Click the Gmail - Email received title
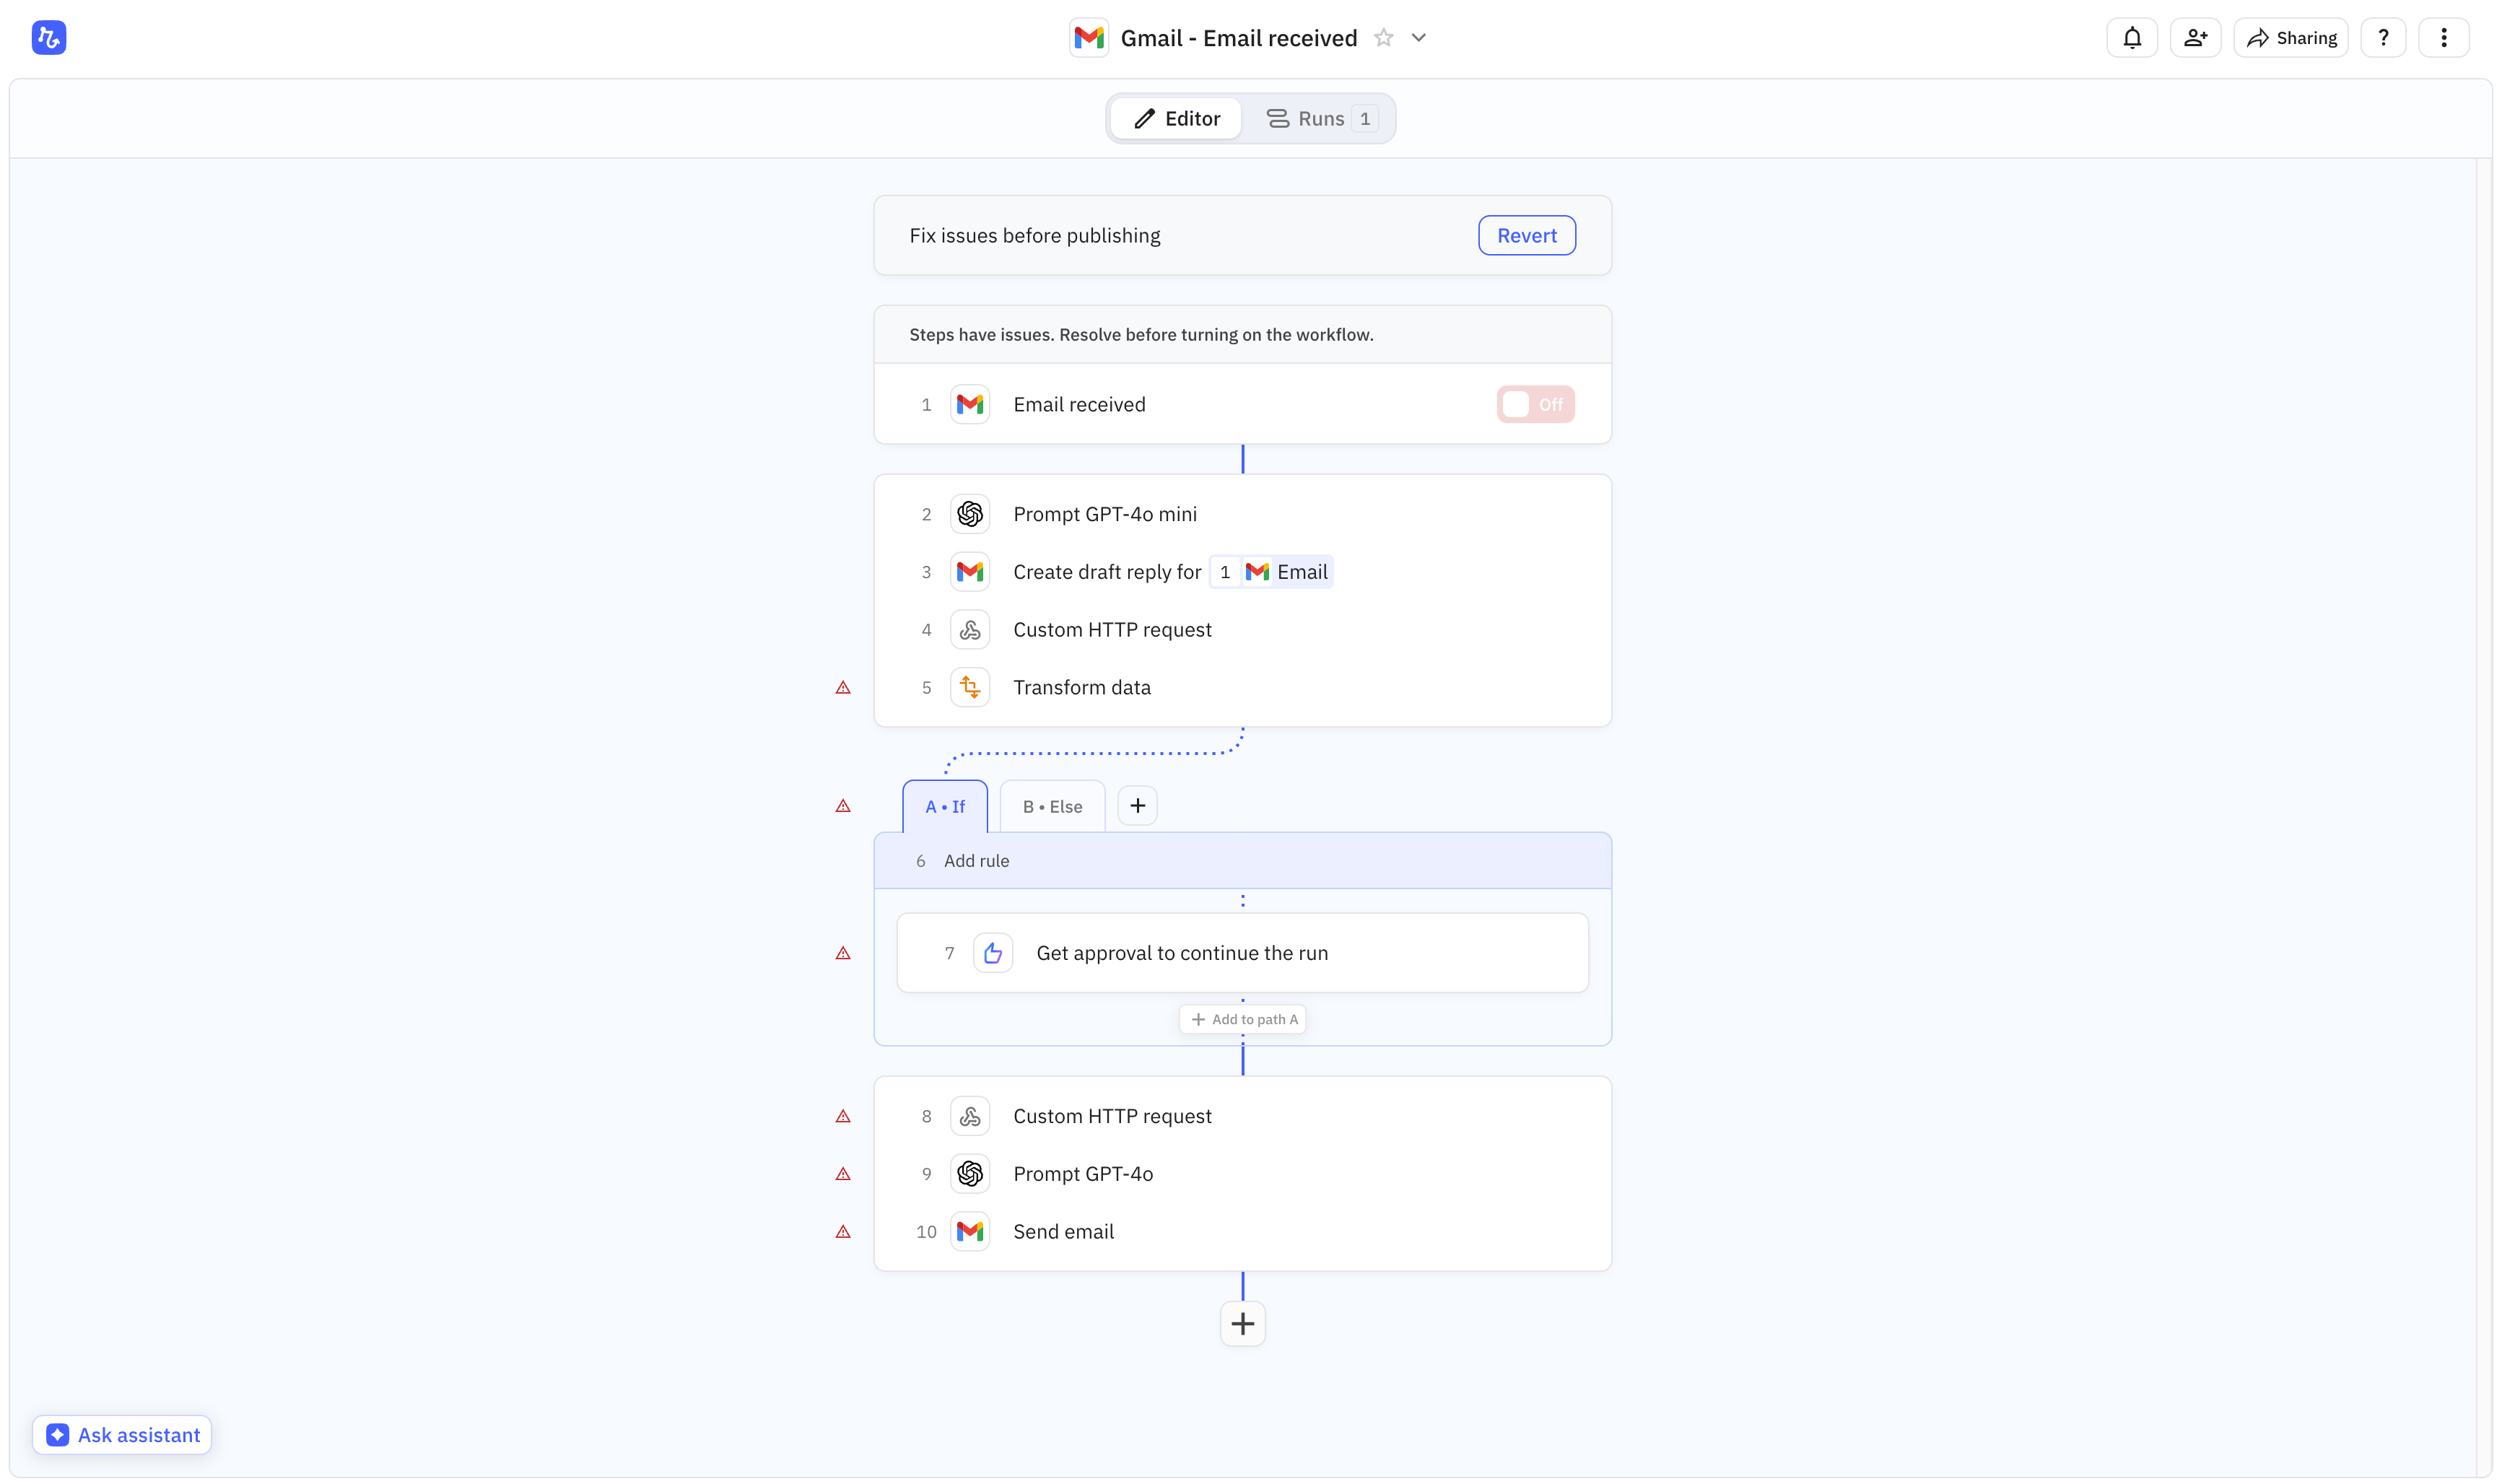2502x1484 pixels. 1238,38
